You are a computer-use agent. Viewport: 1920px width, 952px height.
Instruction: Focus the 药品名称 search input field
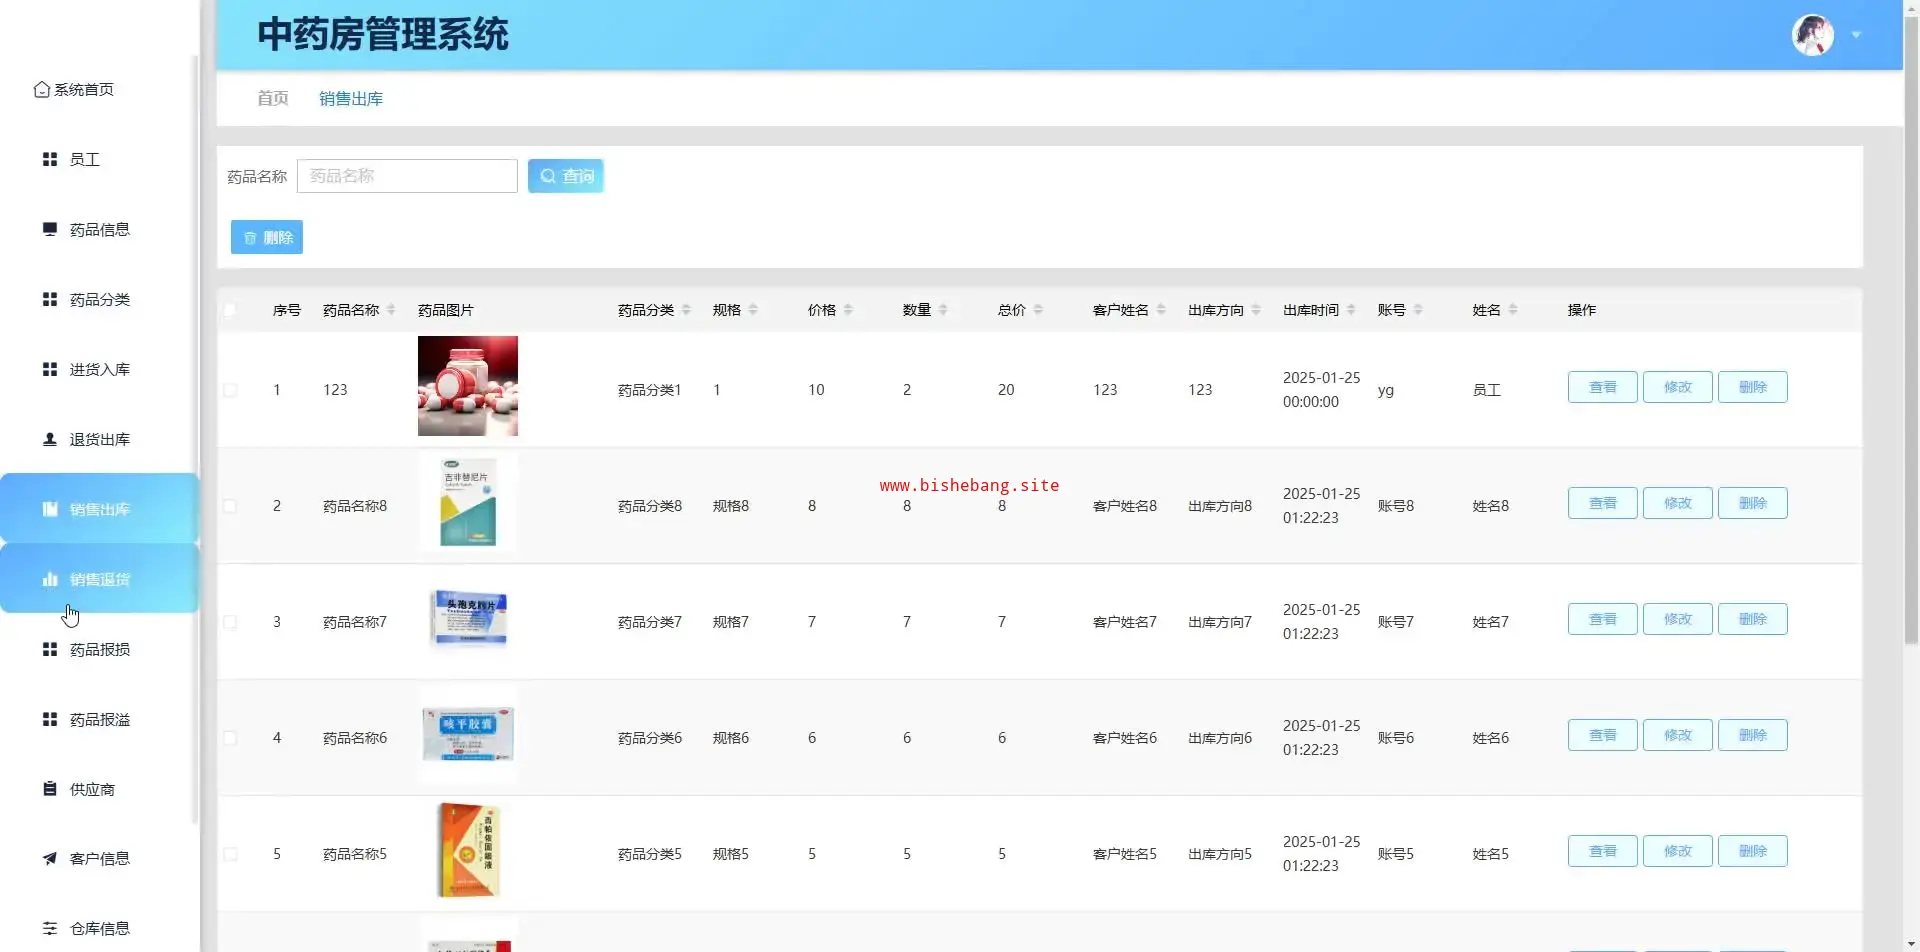click(x=407, y=176)
